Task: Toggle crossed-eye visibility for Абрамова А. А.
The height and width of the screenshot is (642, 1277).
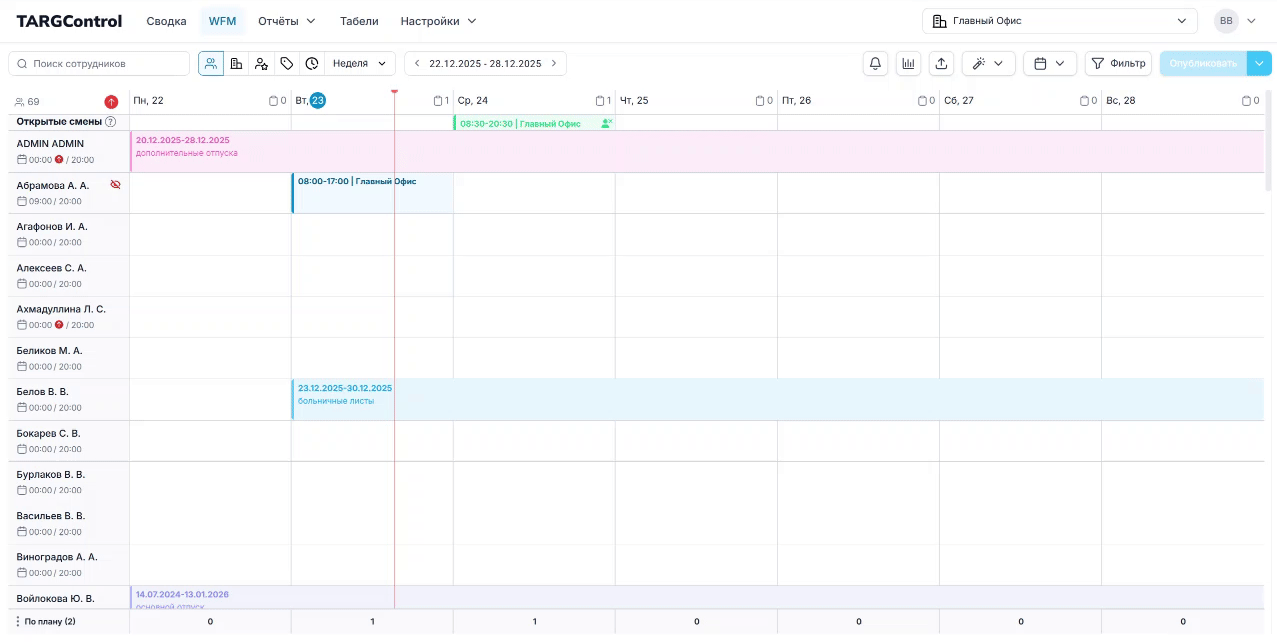Action: 115,185
